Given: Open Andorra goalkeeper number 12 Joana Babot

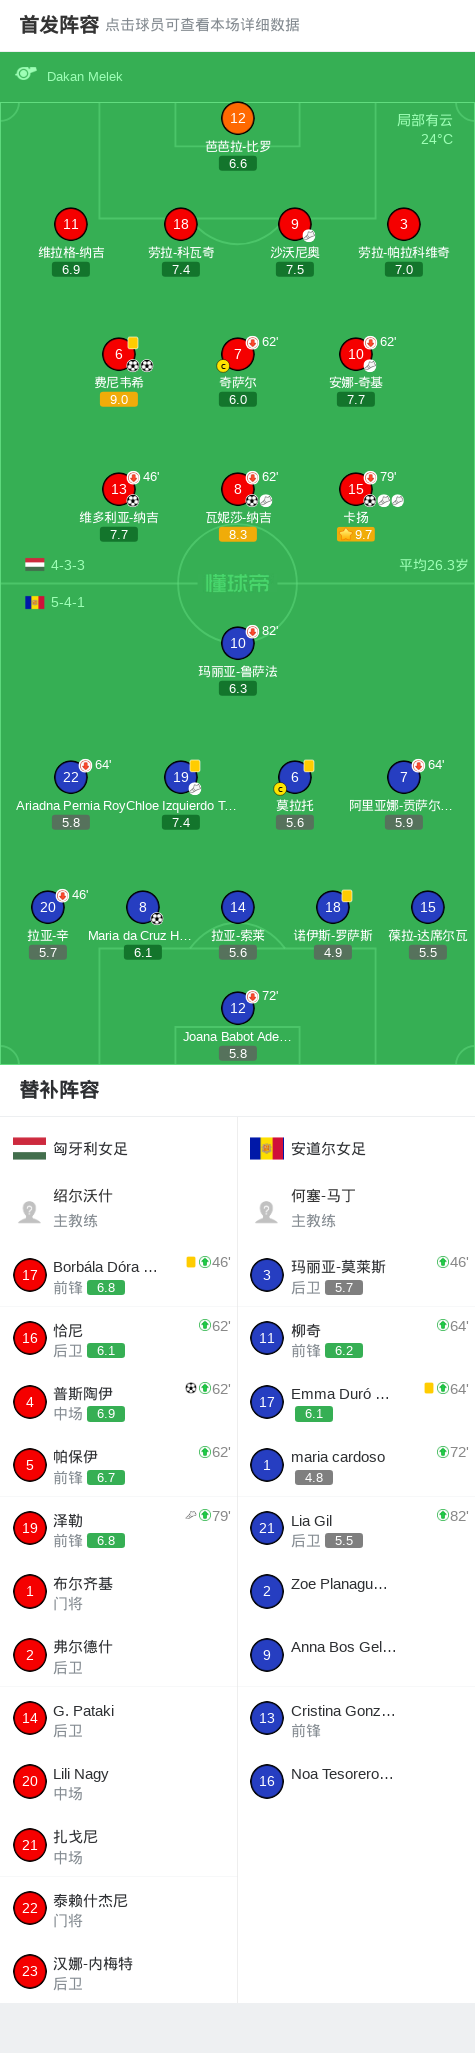Looking at the screenshot, I should coord(238,1008).
